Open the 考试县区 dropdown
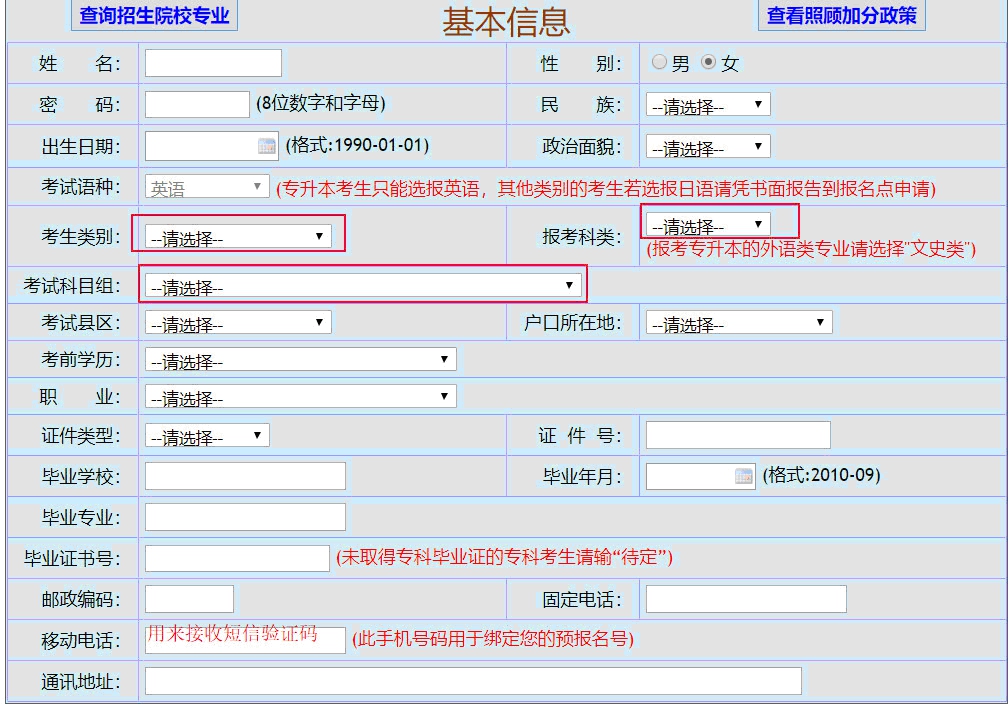 coord(238,322)
